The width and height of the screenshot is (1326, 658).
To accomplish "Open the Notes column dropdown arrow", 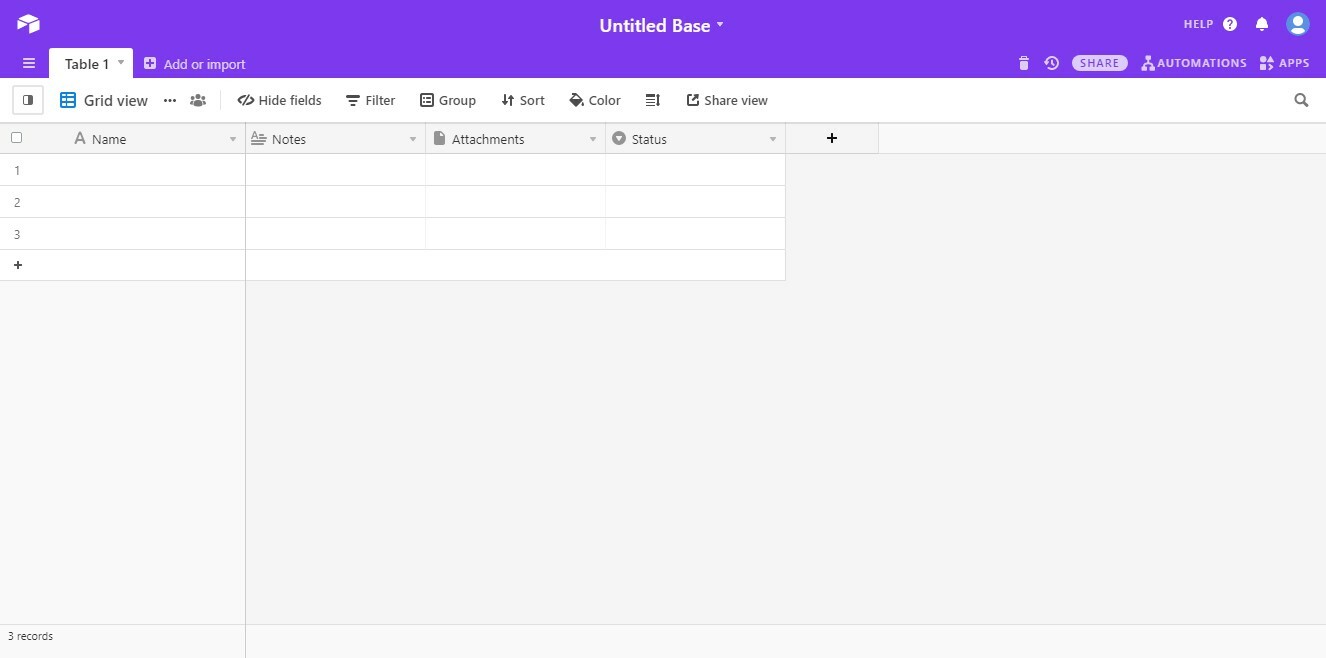I will point(413,139).
